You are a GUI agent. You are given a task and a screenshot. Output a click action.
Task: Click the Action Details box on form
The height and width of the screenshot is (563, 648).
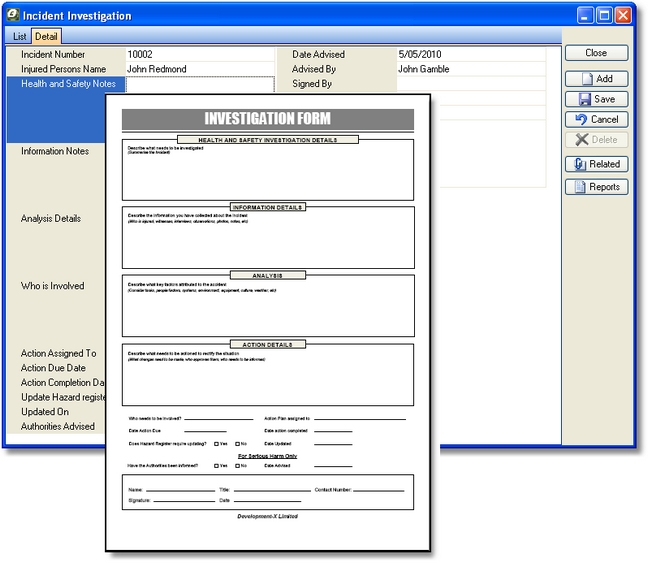click(x=268, y=375)
